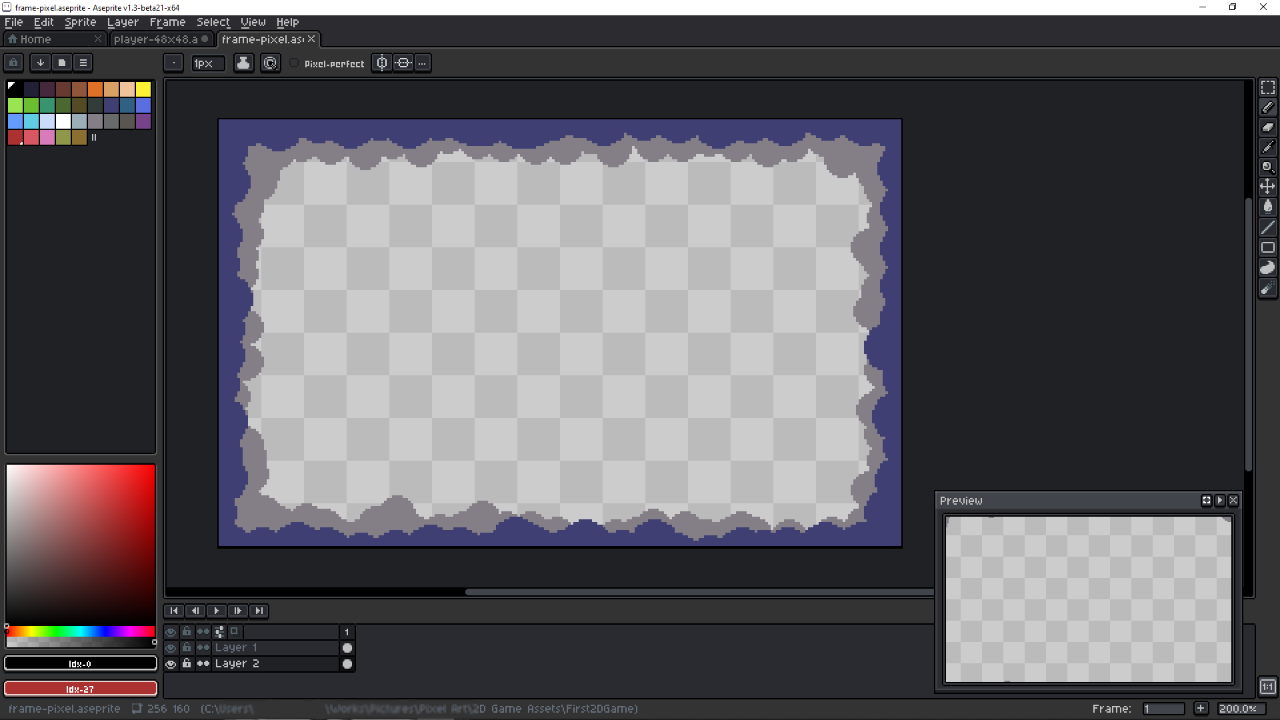Click the idx-0 background color button

[x=80, y=663]
